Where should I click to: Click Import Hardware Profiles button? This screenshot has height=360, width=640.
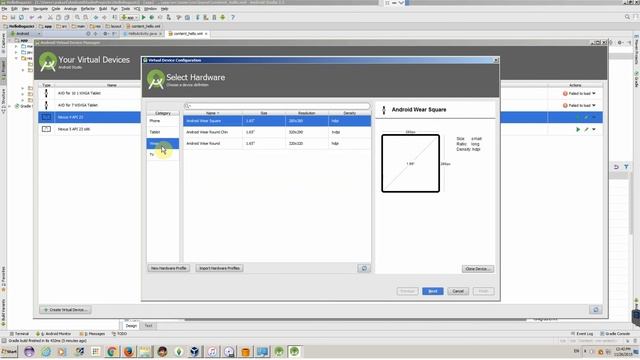pyautogui.click(x=220, y=268)
